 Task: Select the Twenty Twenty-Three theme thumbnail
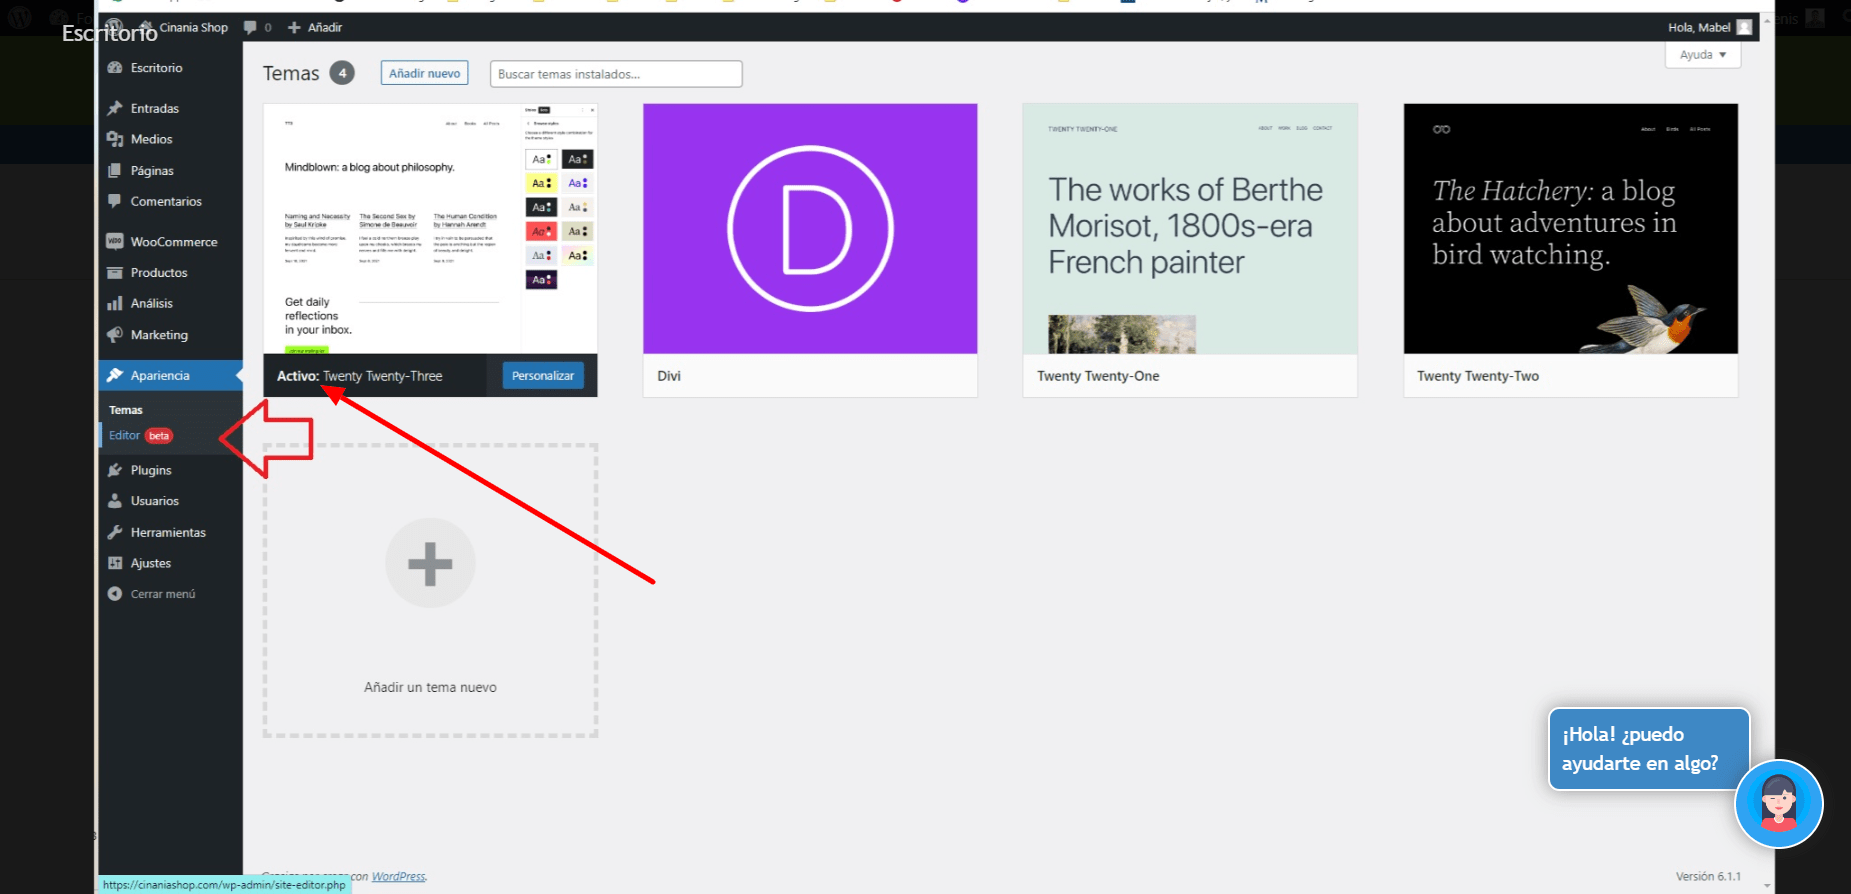(430, 228)
